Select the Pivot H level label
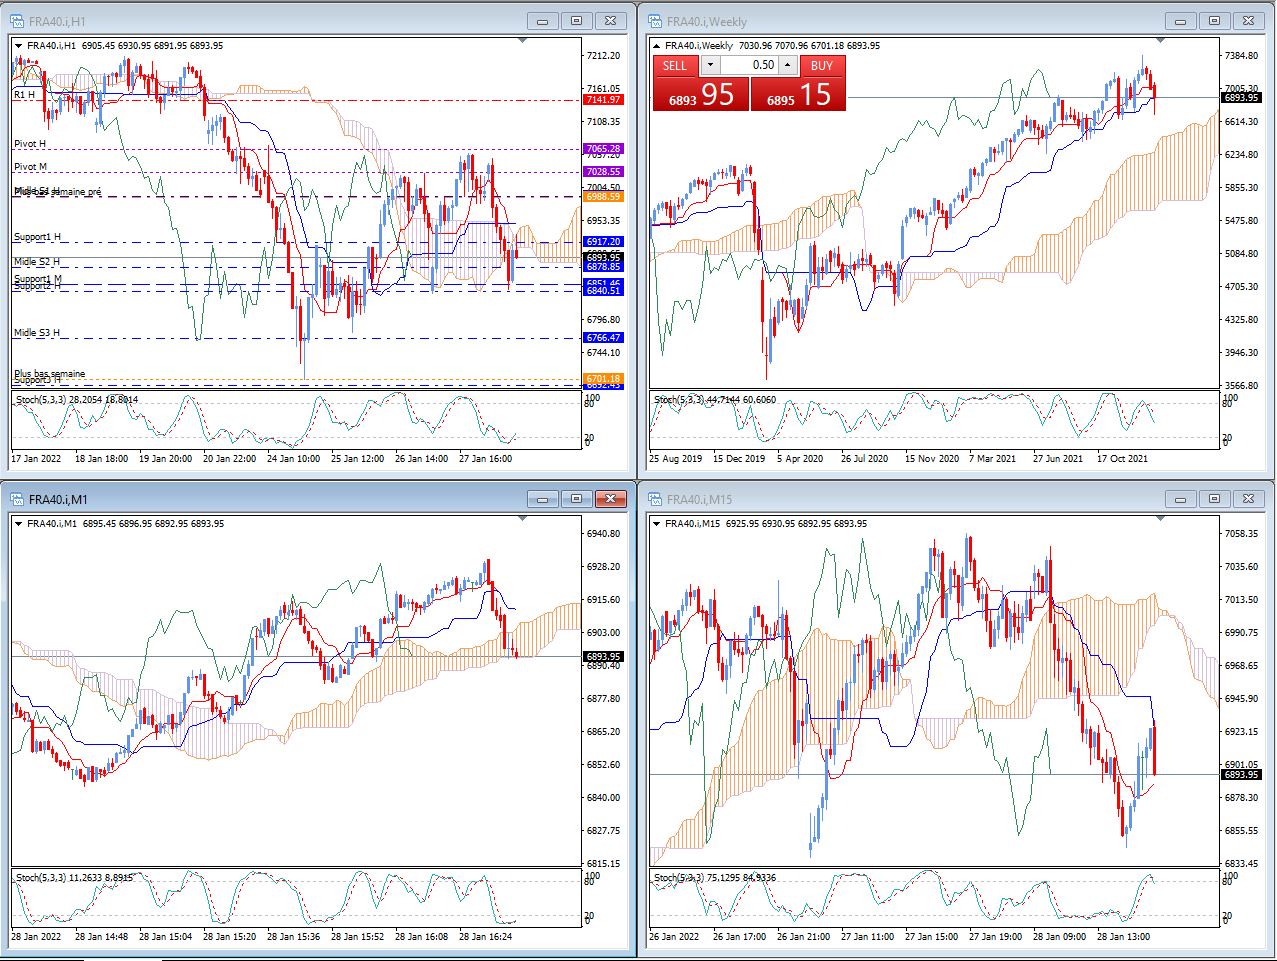Screen dimensions: 1277x961 coord(30,144)
